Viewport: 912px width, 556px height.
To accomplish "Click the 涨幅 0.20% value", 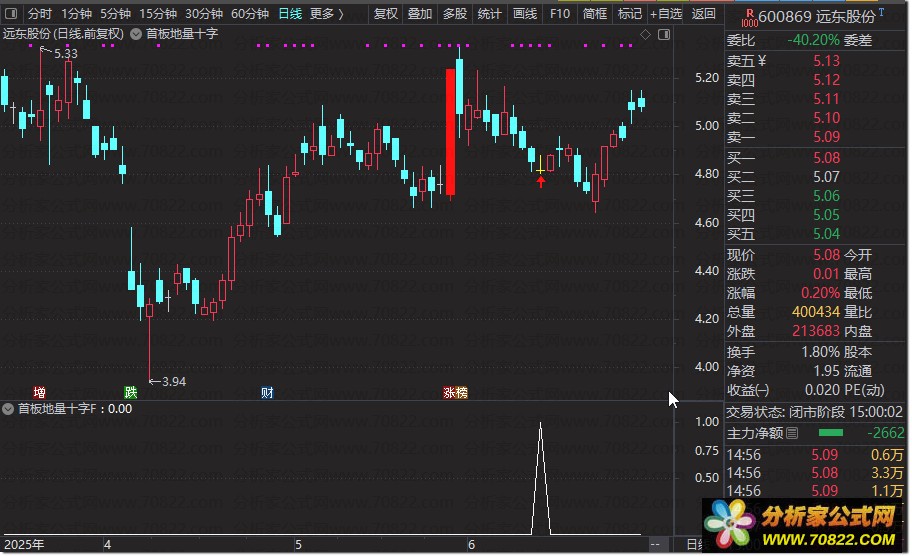I will 820,293.
